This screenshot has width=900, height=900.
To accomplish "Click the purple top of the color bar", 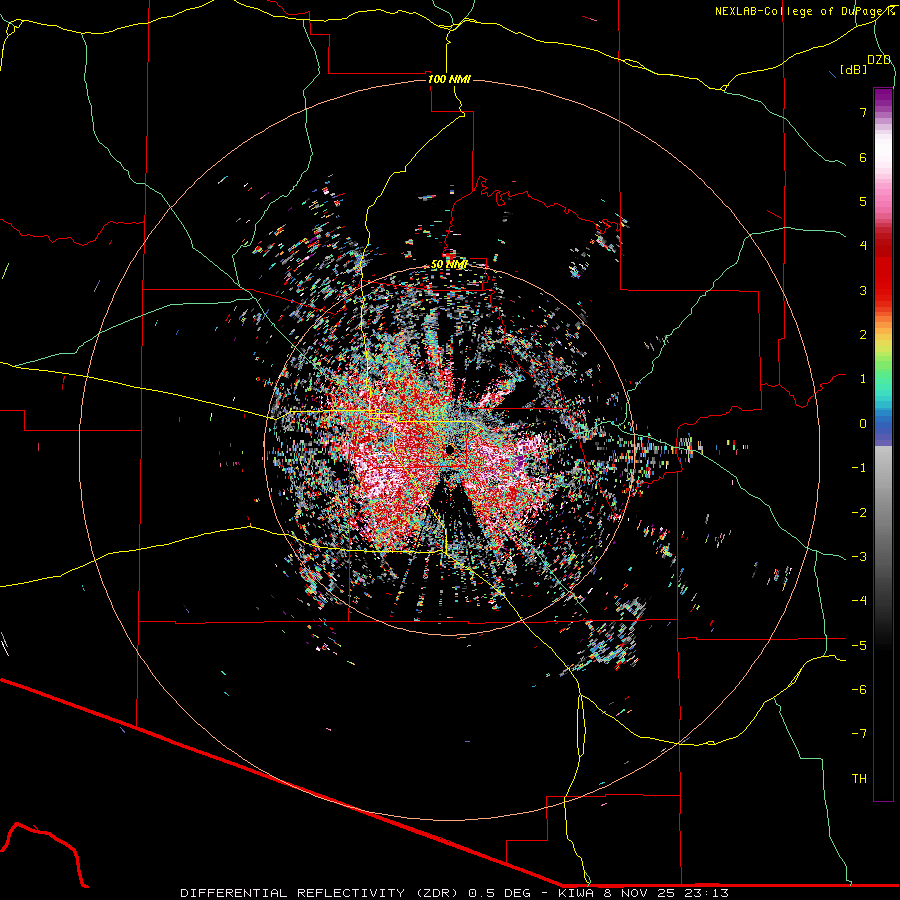I will pos(883,98).
